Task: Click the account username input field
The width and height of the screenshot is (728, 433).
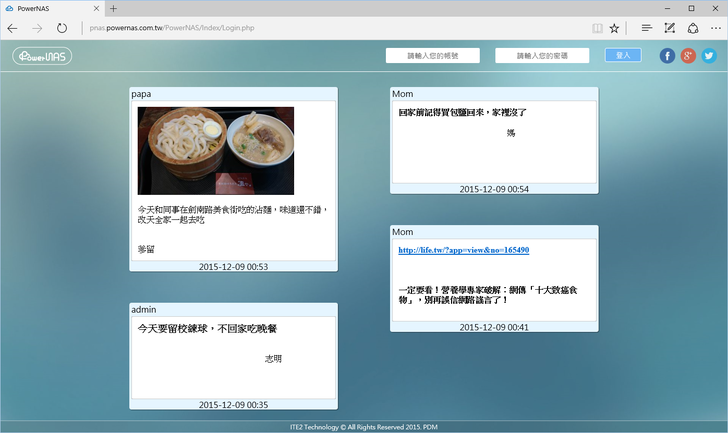Action: 432,56
